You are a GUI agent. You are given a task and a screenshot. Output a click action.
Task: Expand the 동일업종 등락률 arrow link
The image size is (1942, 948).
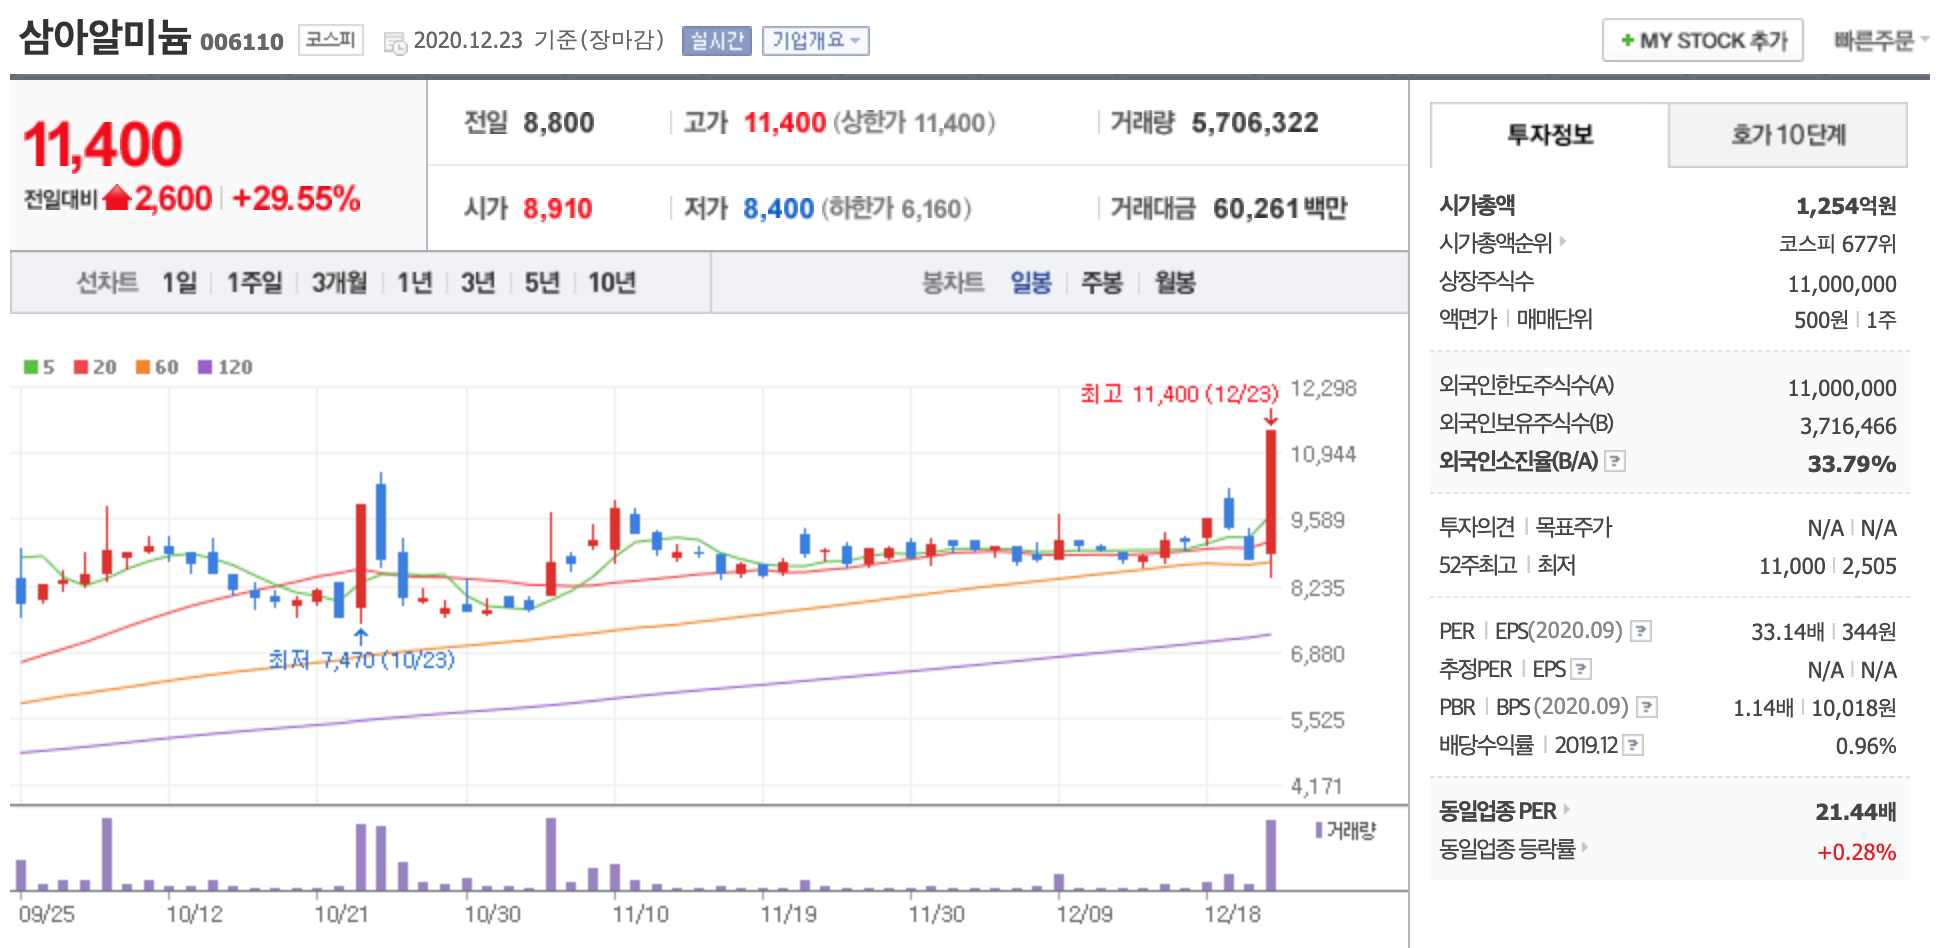coord(1585,847)
